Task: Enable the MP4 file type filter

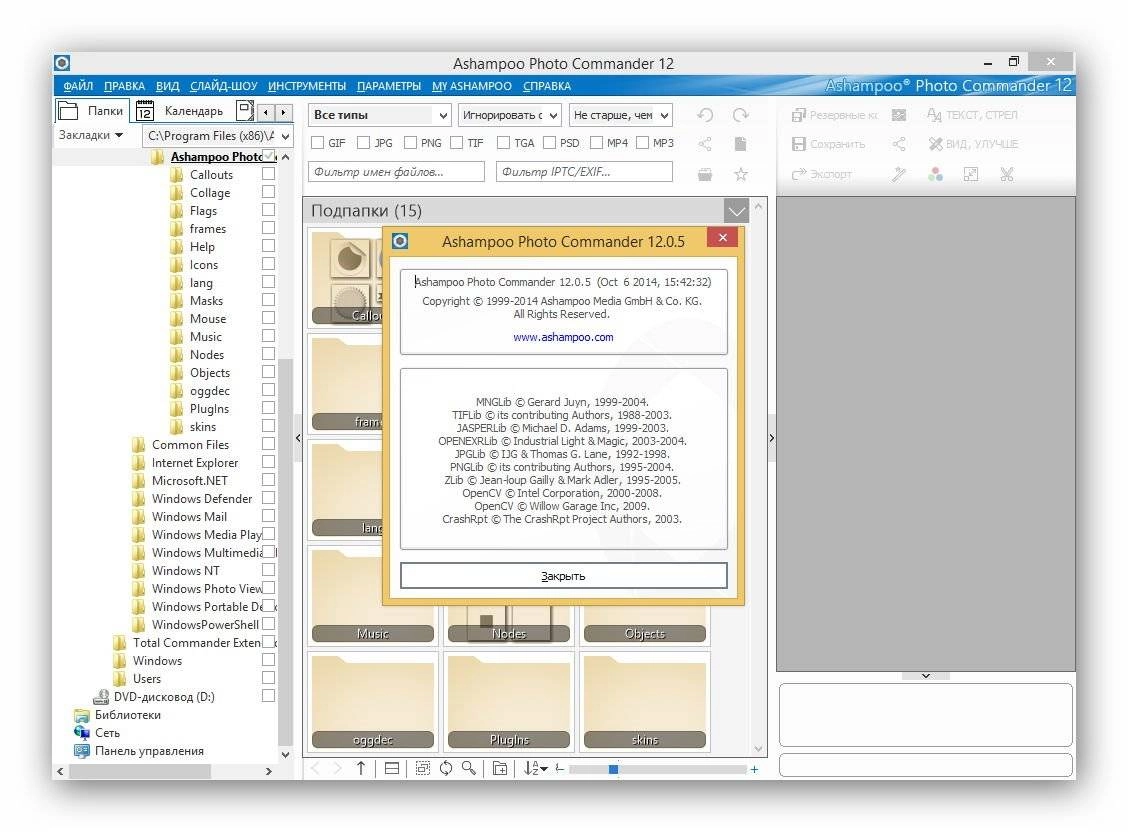Action: click(596, 143)
